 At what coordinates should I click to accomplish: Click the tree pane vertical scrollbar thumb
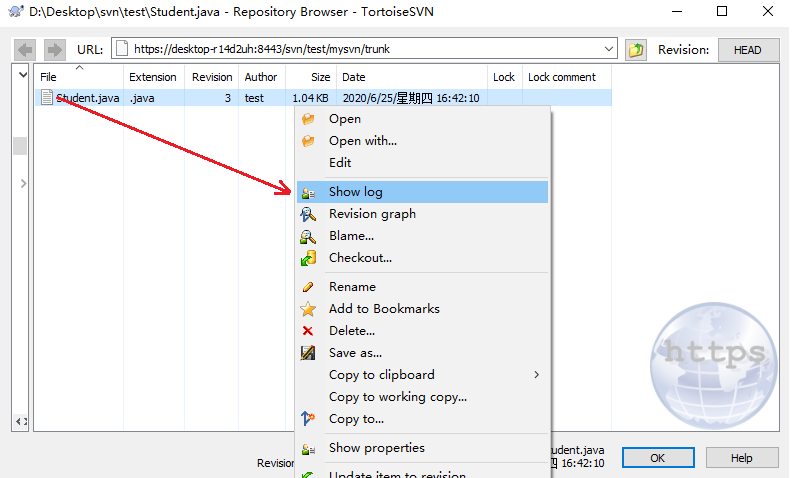point(20,146)
